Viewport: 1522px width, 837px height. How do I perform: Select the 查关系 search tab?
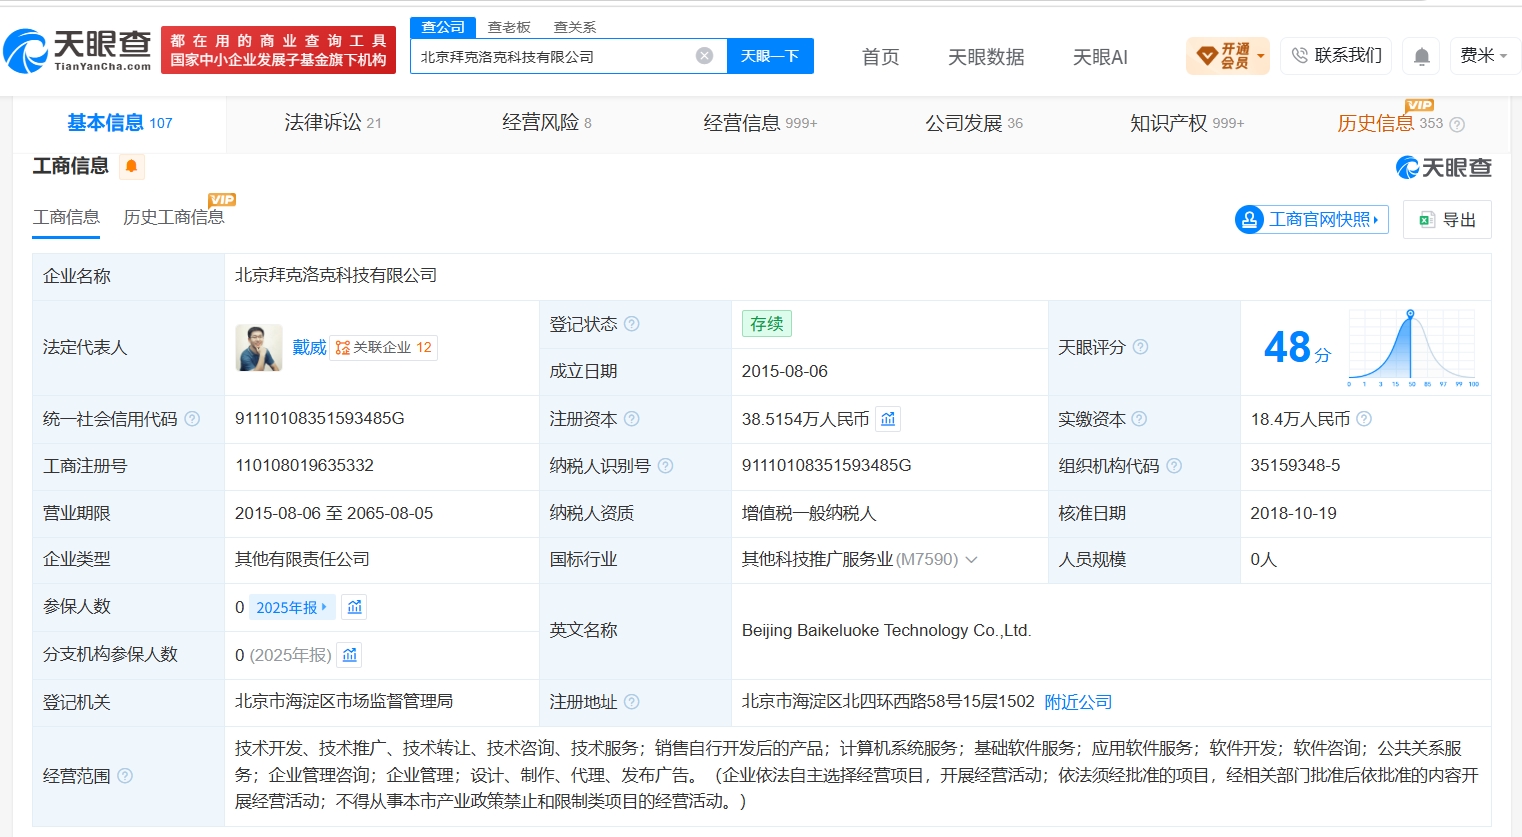coord(575,27)
